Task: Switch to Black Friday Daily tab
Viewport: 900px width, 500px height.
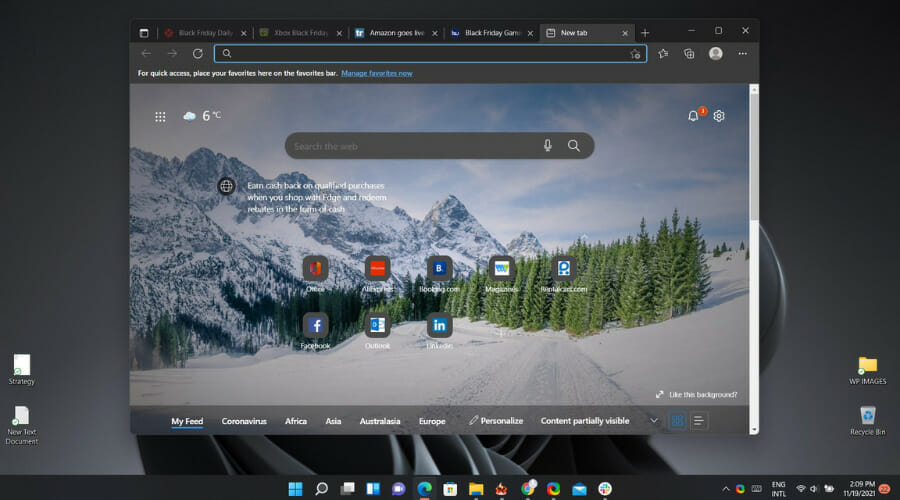Action: [x=205, y=33]
